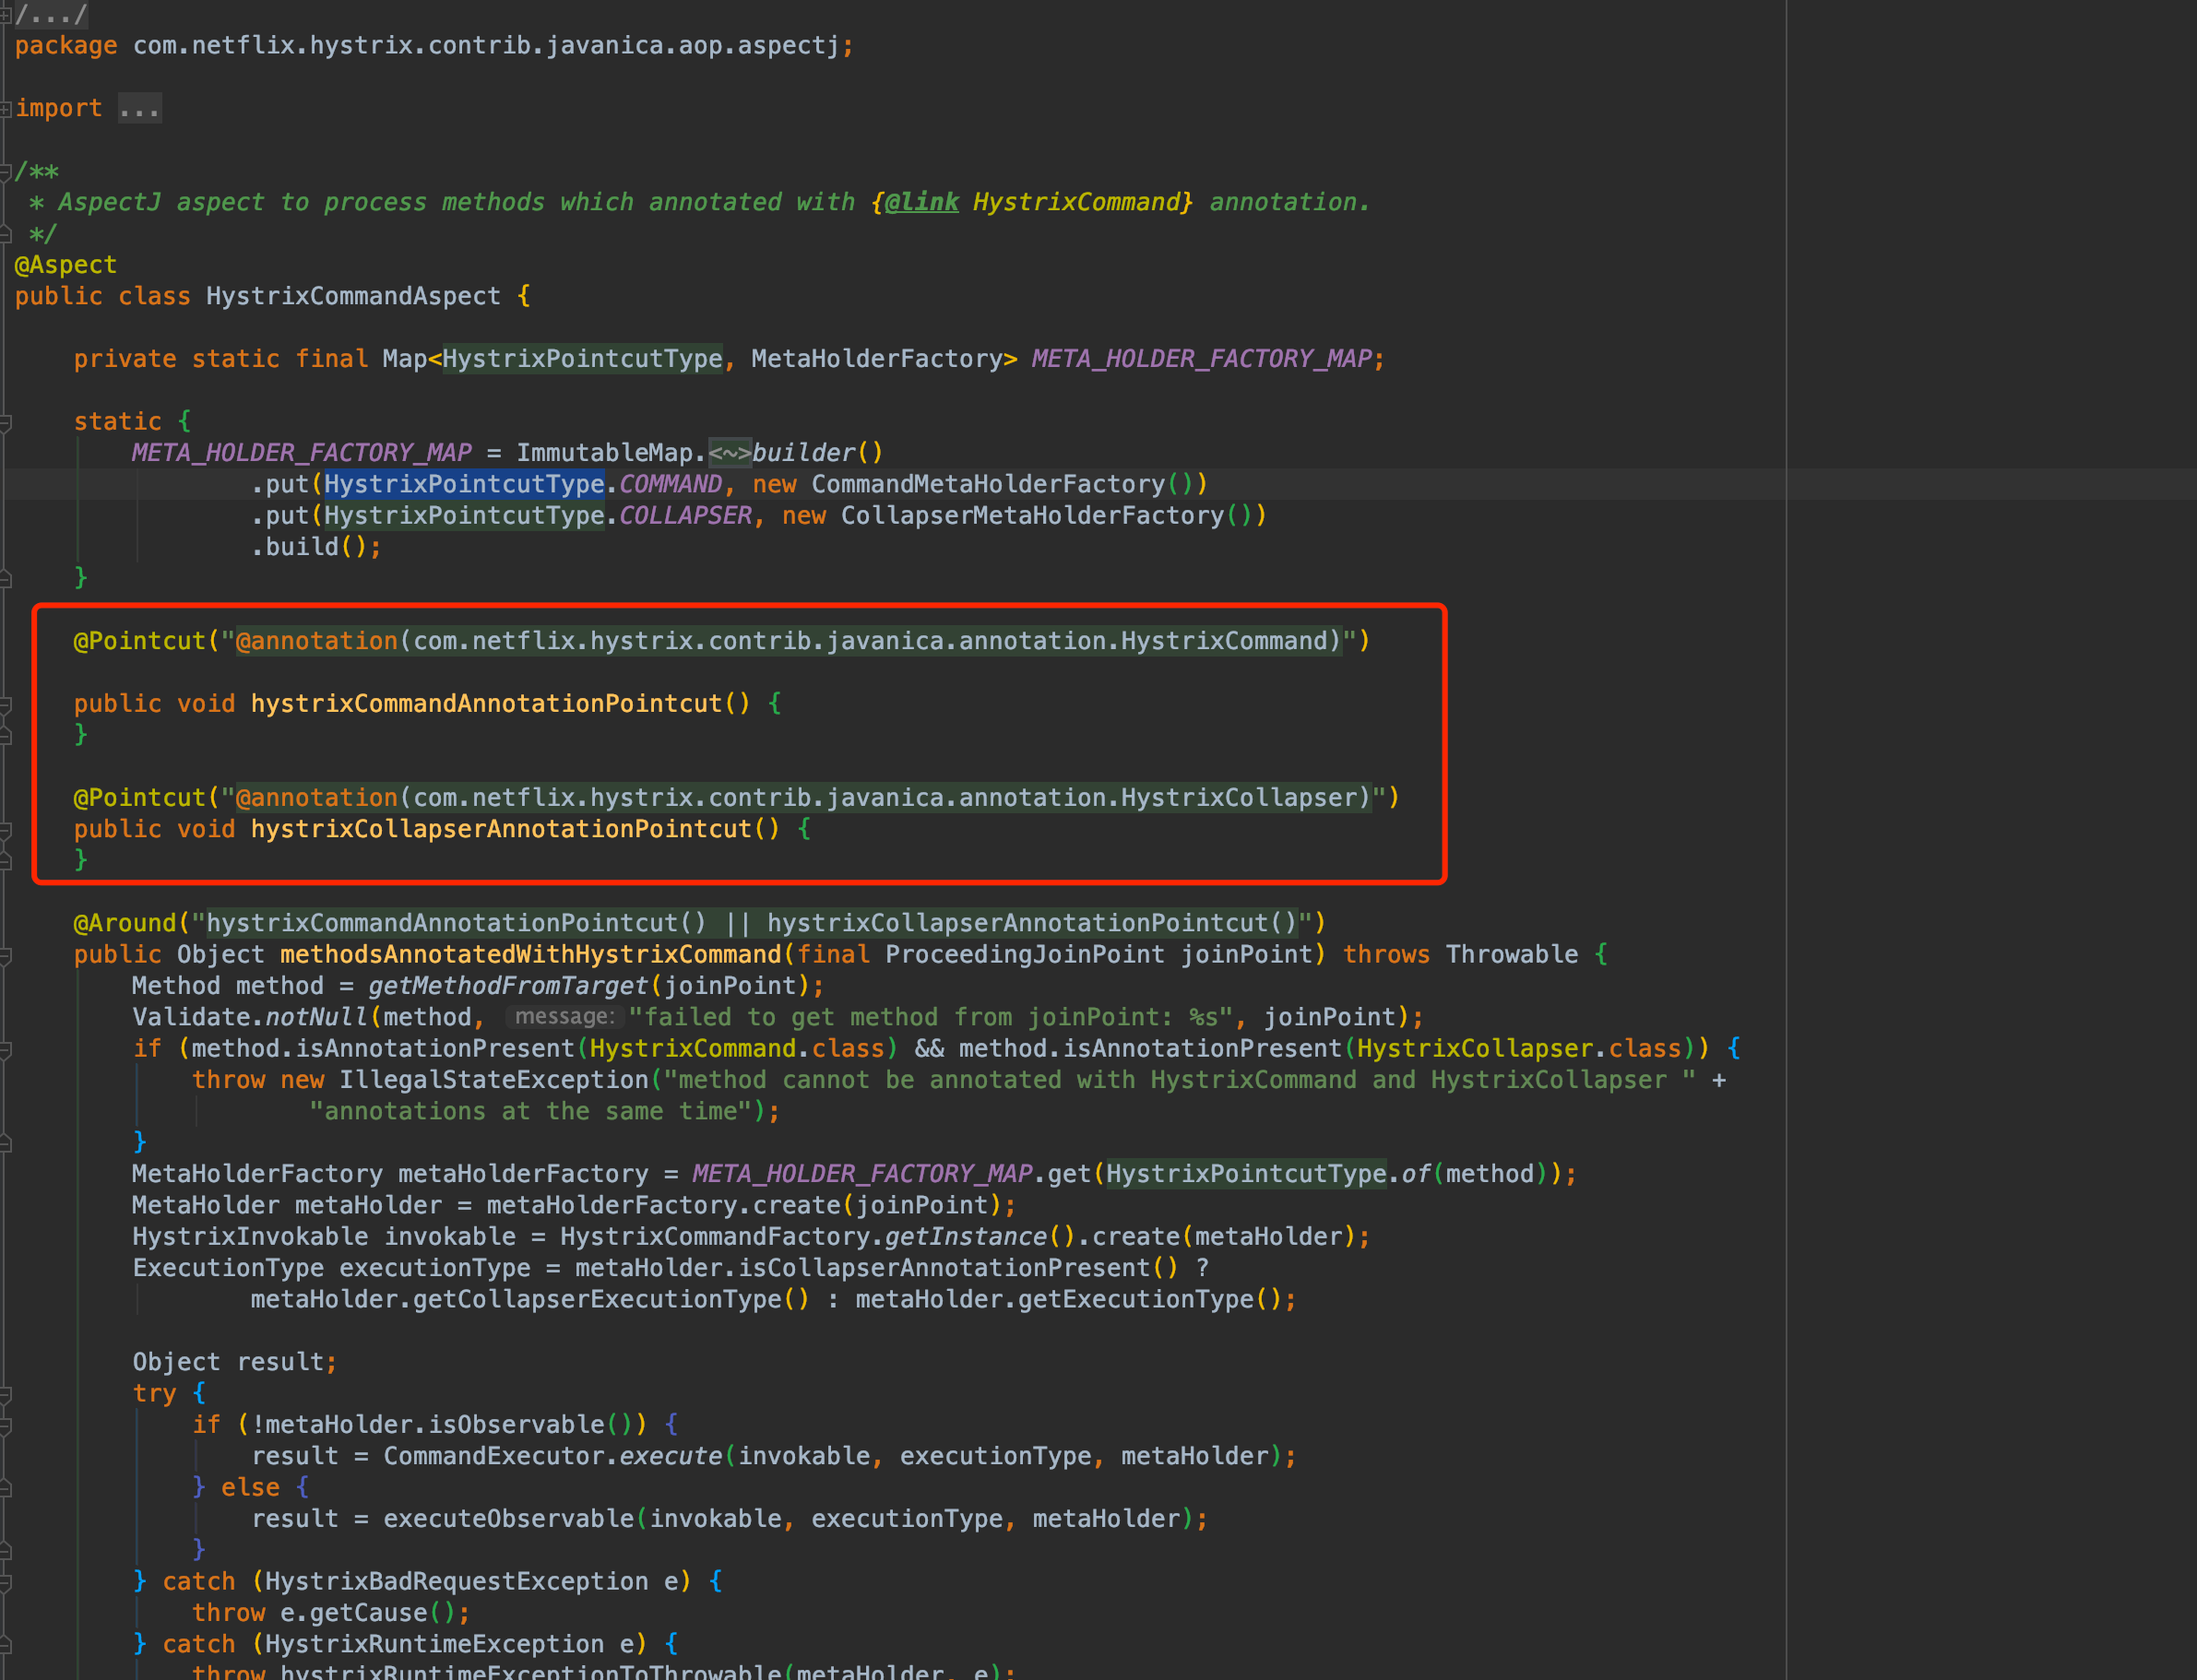
Task: Collapse the class Javadoc comment block
Action: pos(6,172)
